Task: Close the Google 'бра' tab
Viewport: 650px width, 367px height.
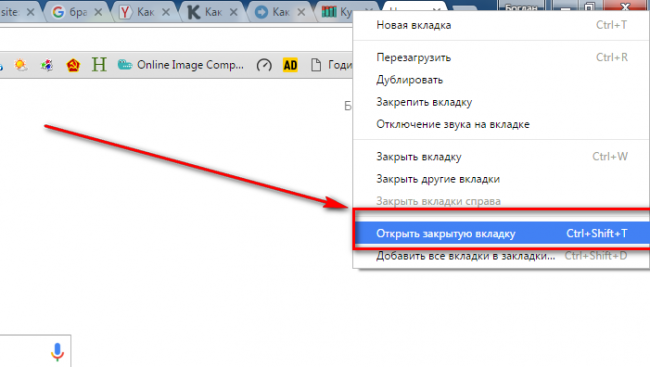Action: point(98,12)
